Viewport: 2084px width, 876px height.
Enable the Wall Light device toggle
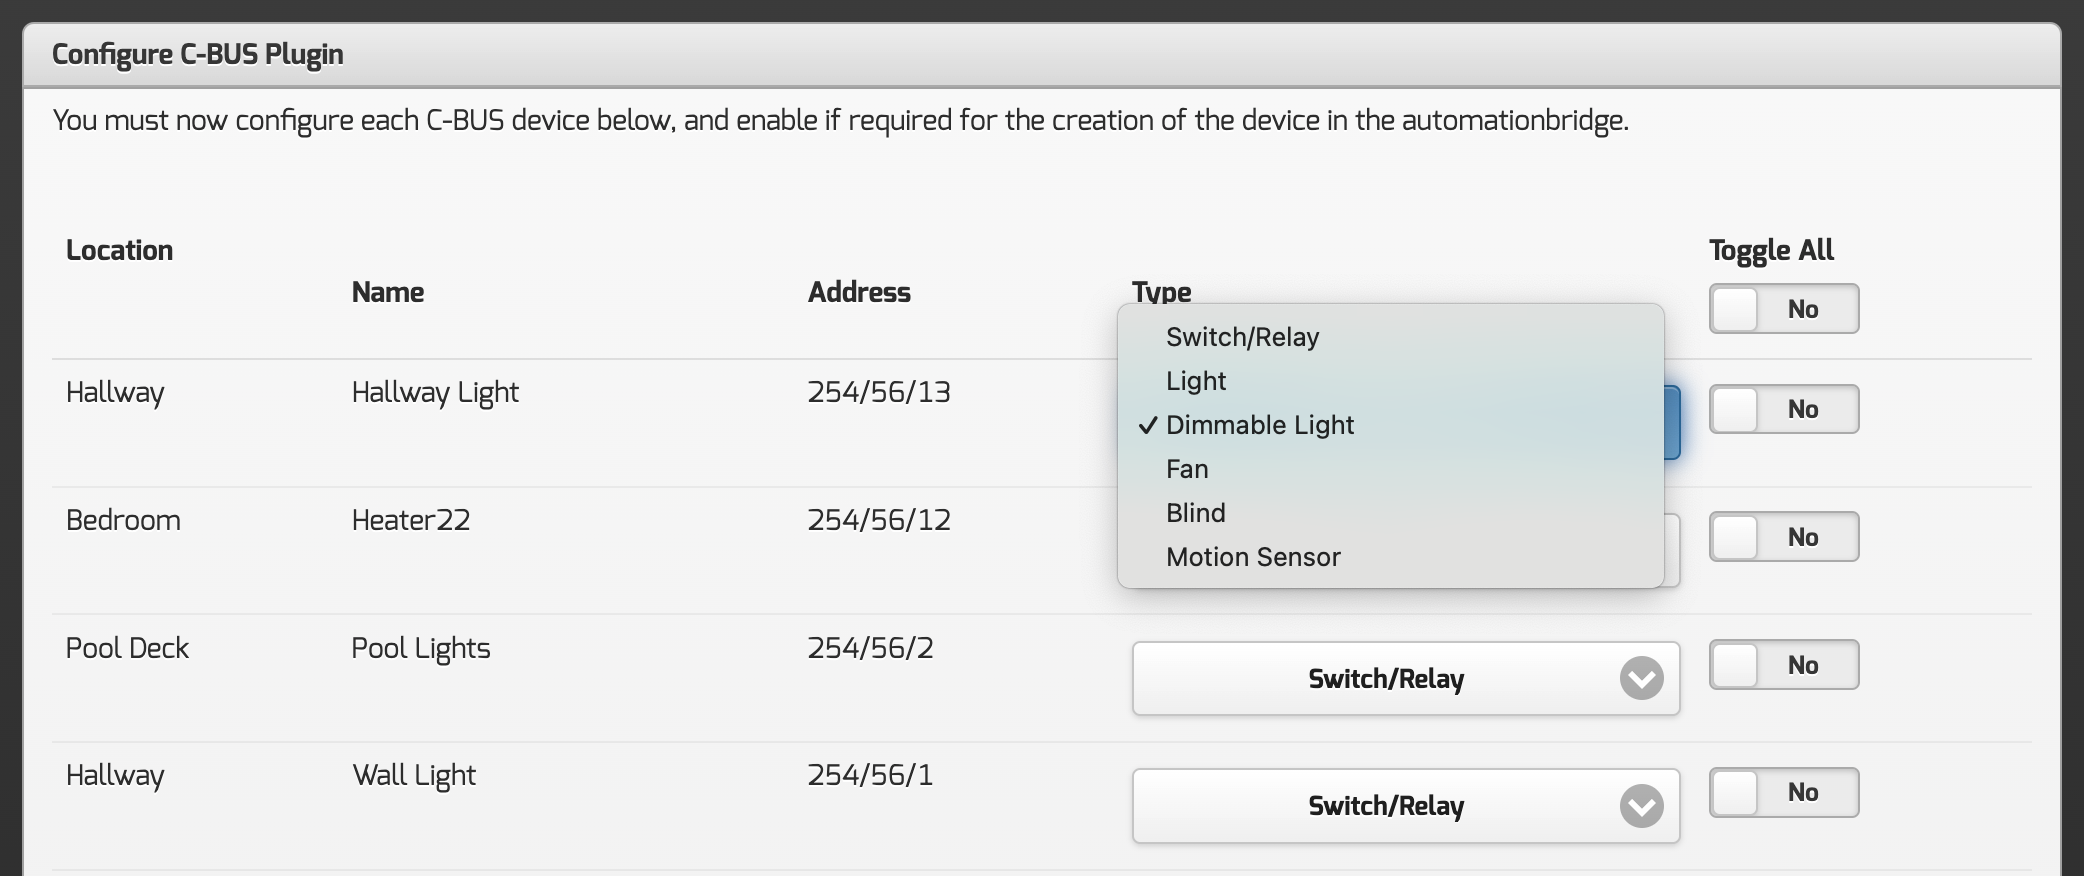(x=1783, y=792)
